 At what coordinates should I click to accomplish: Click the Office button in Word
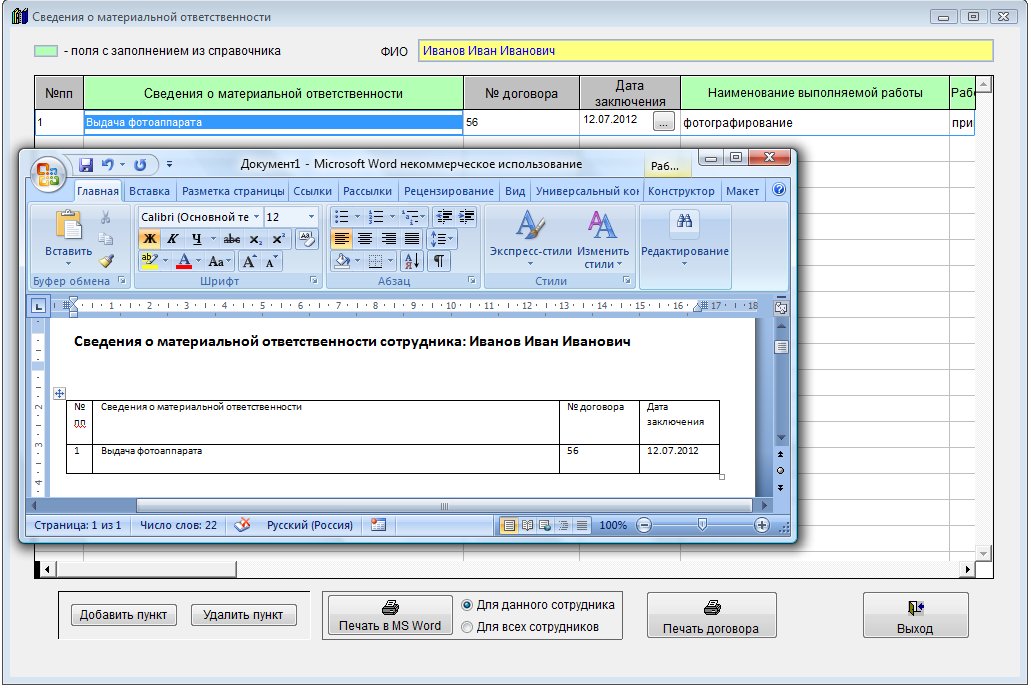(48, 174)
